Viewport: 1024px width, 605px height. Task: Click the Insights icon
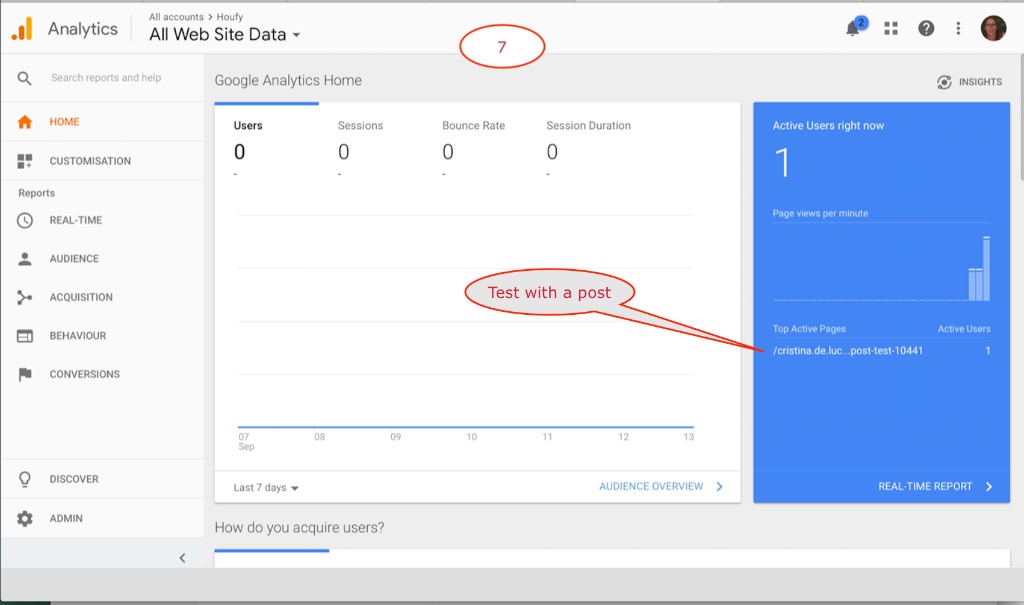coord(944,82)
